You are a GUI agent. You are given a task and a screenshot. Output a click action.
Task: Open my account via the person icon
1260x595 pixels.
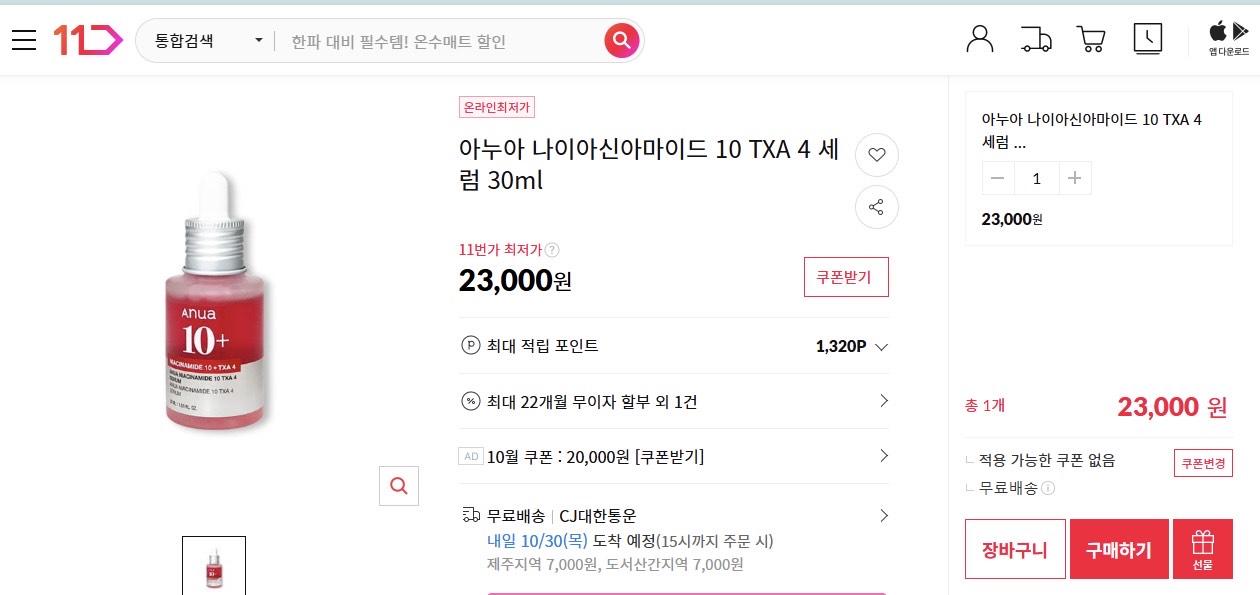coord(979,38)
